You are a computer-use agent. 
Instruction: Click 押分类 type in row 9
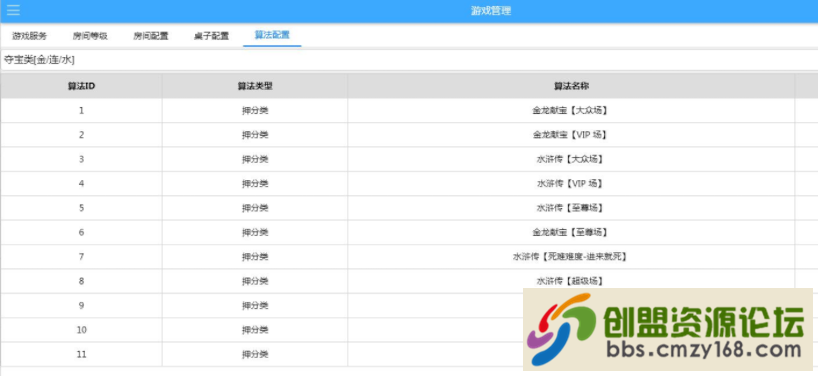click(x=255, y=305)
